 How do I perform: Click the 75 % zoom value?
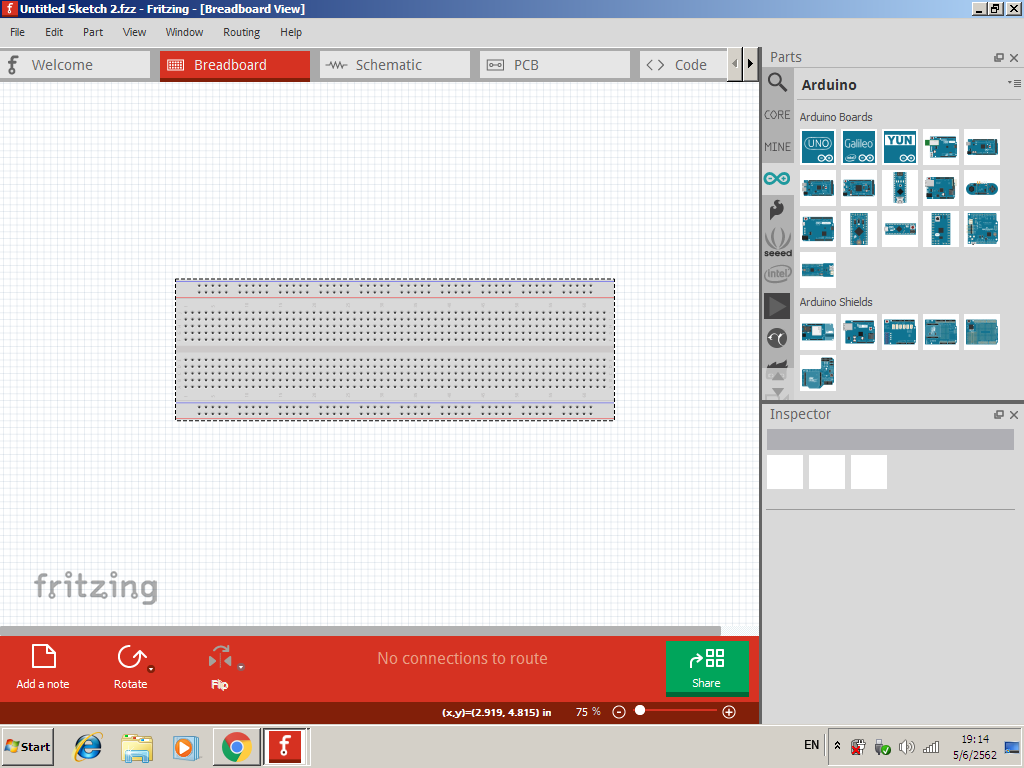tap(588, 712)
